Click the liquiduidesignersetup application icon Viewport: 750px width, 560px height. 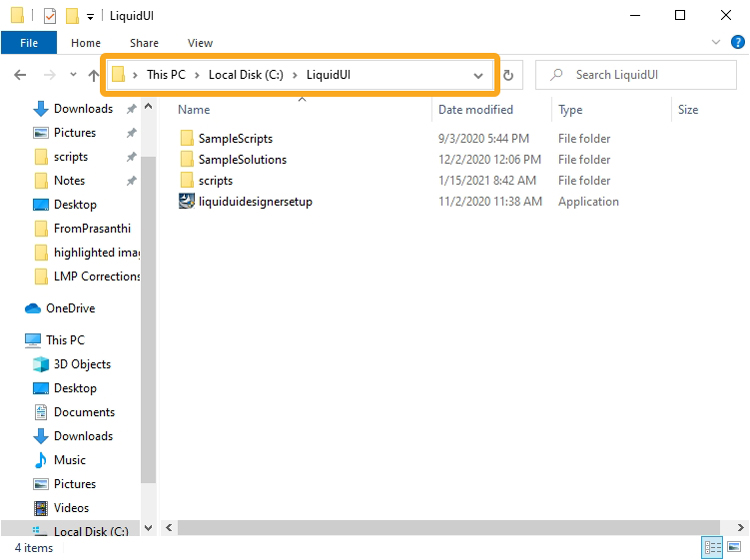click(x=186, y=201)
